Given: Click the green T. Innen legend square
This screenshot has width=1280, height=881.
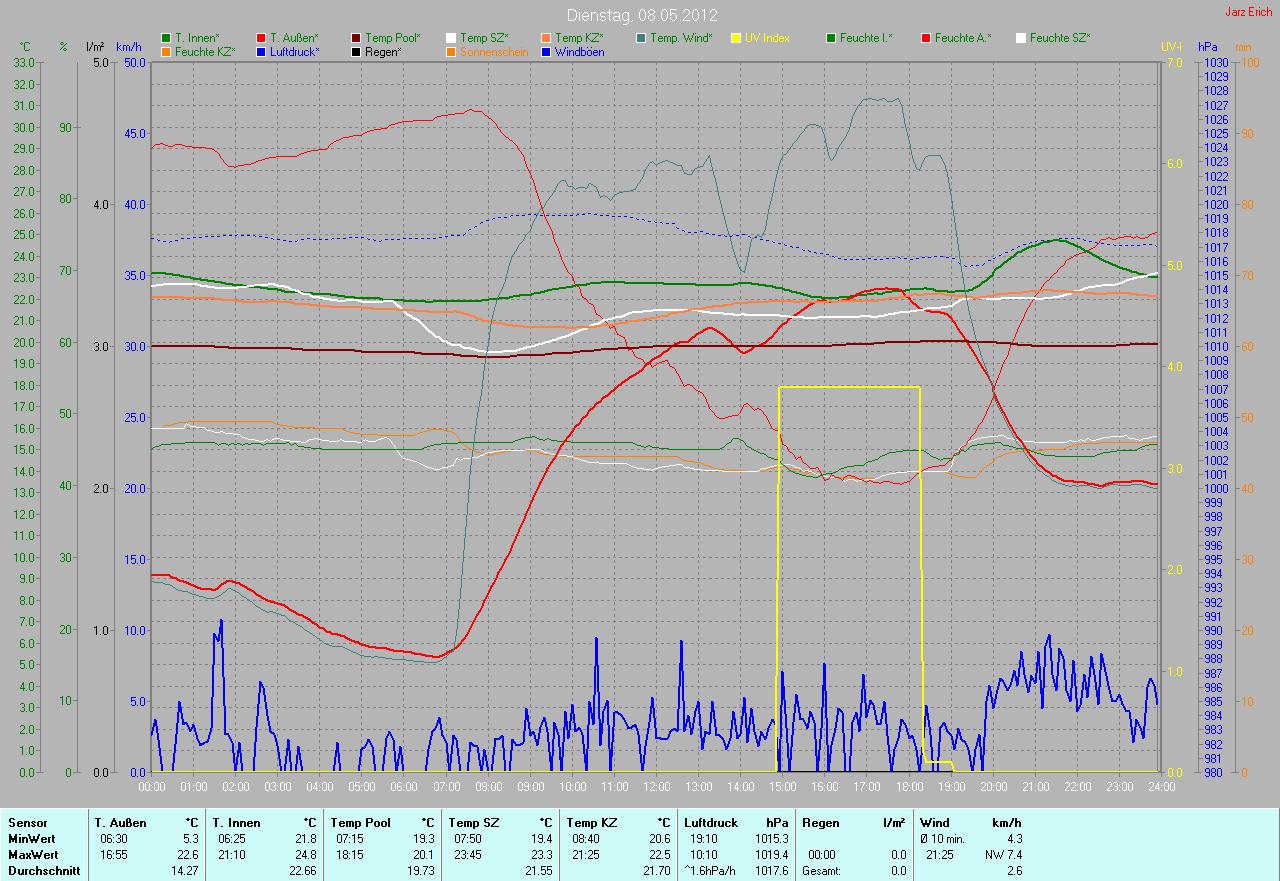Looking at the screenshot, I should coord(166,38).
